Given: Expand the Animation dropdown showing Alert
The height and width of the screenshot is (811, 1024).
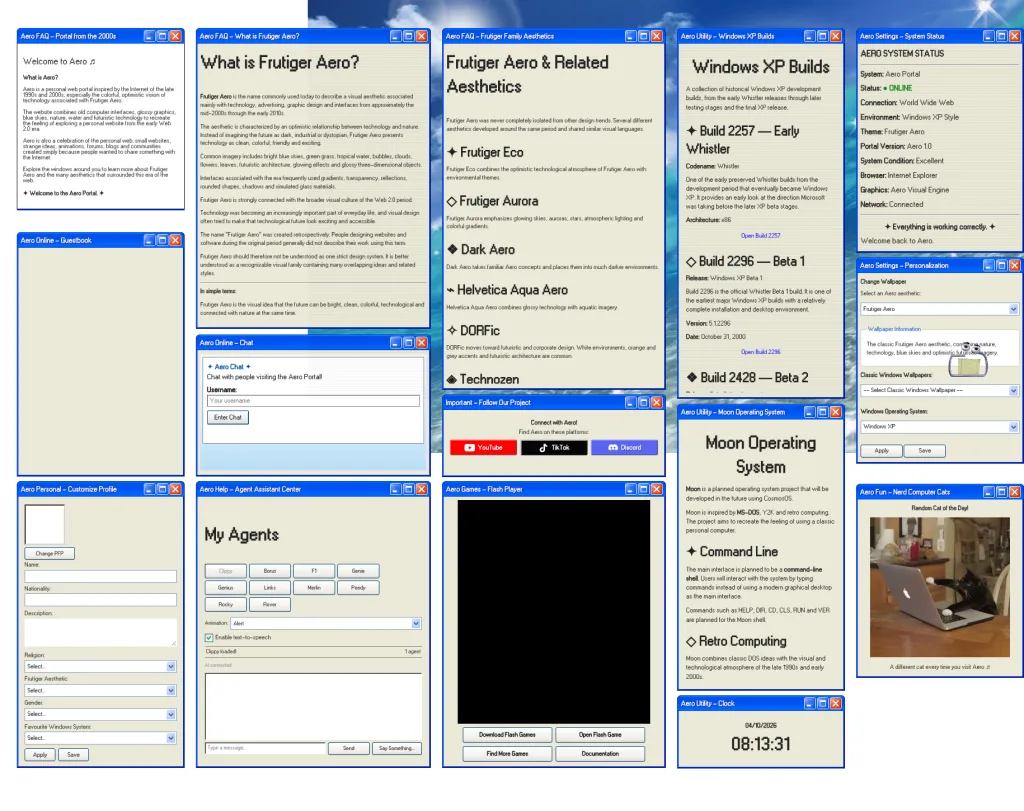Looking at the screenshot, I should tap(326, 624).
